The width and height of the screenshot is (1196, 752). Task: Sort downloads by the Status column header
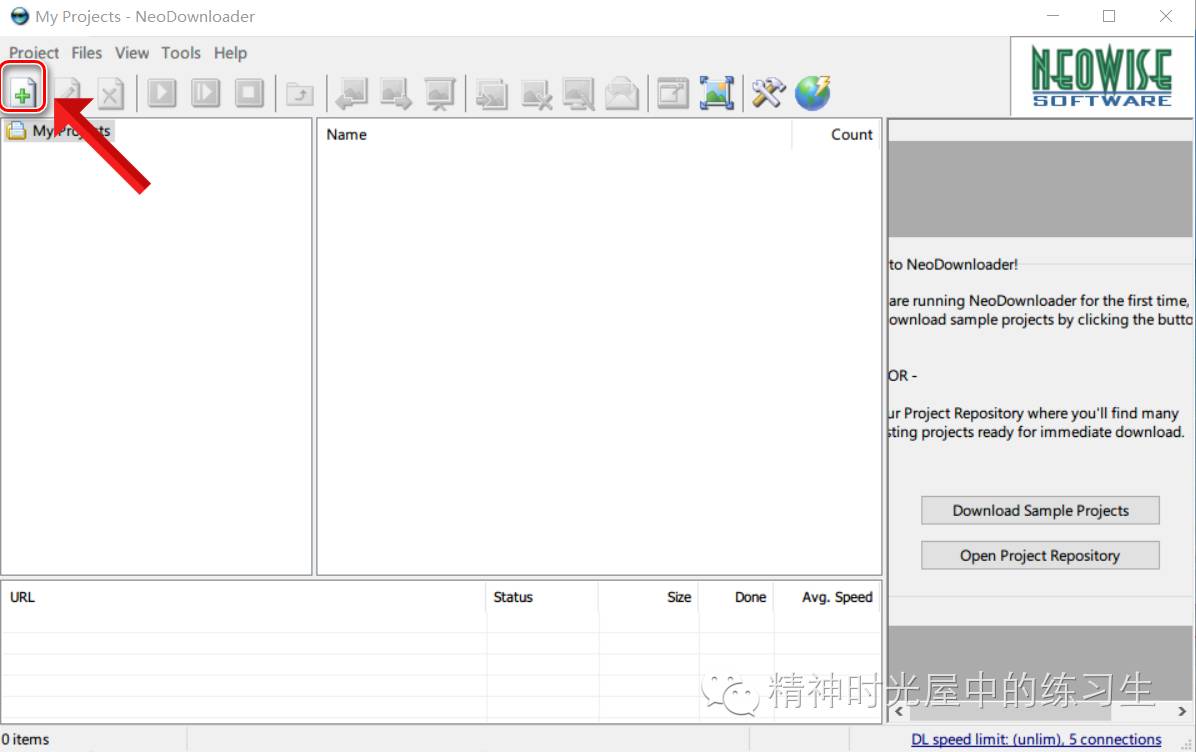[513, 597]
